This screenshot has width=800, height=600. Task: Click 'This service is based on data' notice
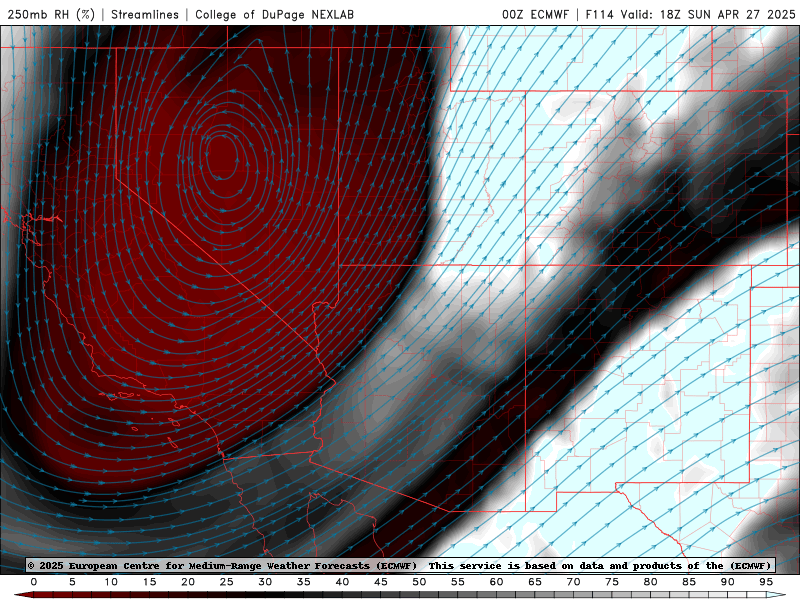(x=517, y=565)
